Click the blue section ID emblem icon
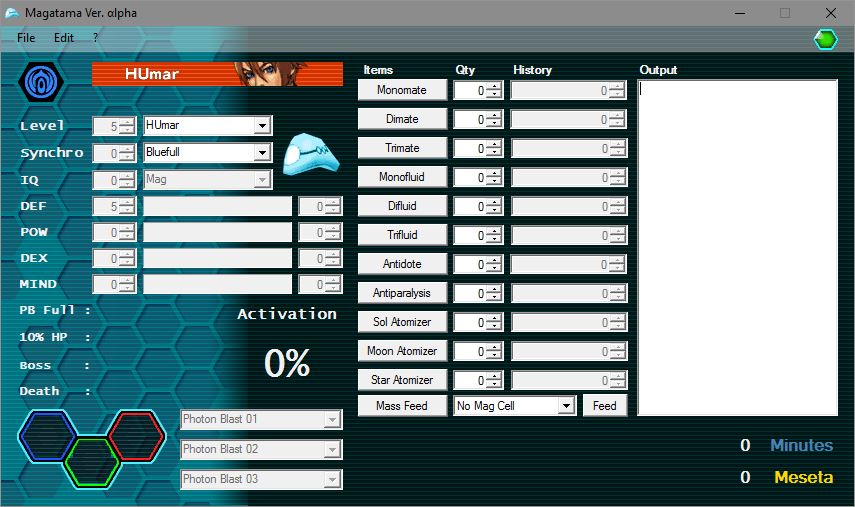Screen dimensions: 855x507 pos(41,82)
